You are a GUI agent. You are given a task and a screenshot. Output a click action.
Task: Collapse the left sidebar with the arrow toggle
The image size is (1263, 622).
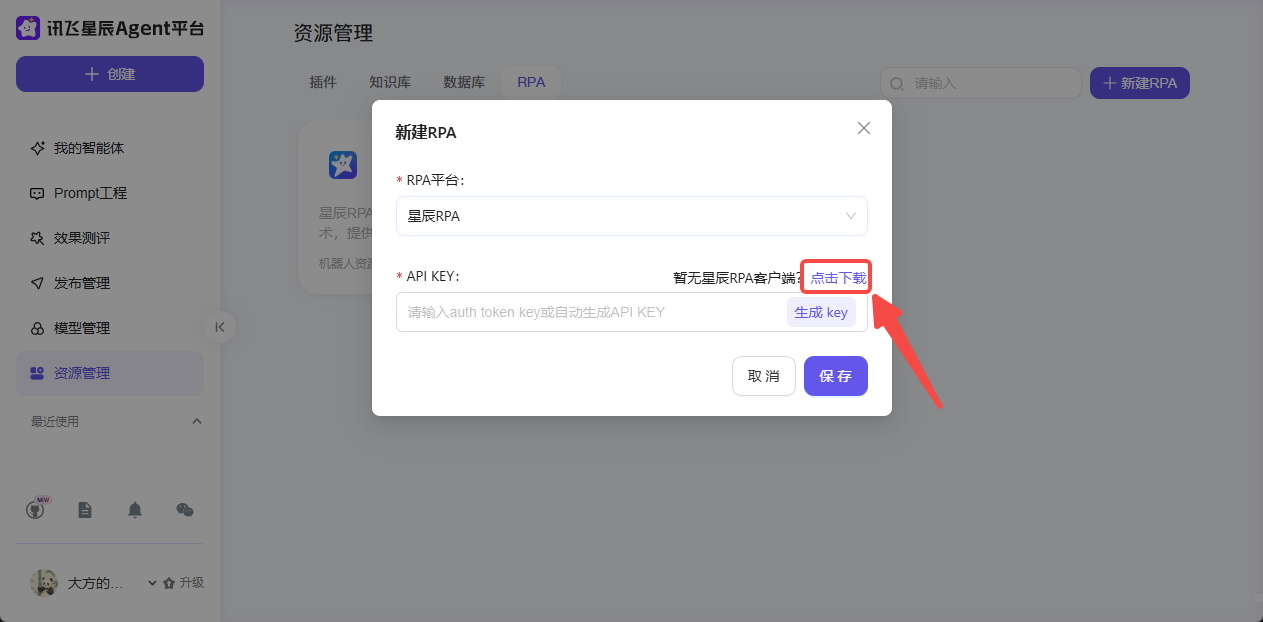click(x=218, y=326)
